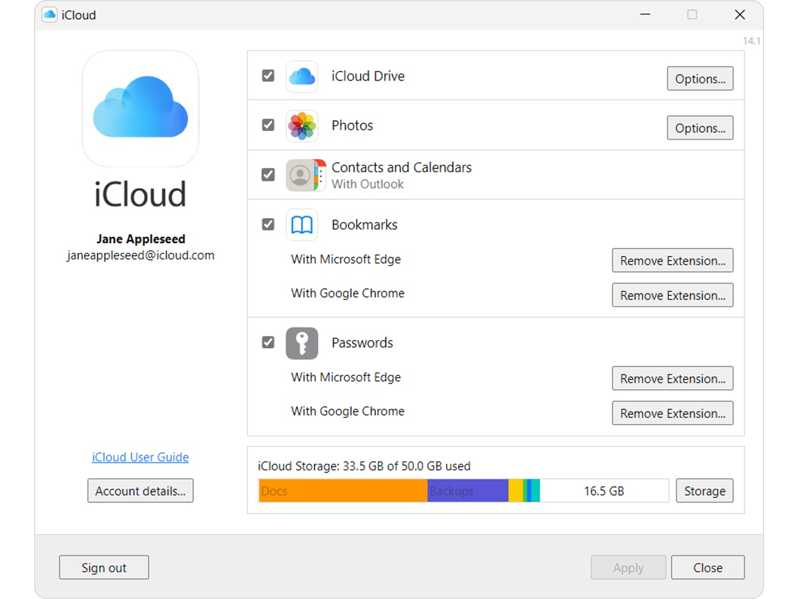Close the iCloud window with X
800x599 pixels.
click(740, 15)
